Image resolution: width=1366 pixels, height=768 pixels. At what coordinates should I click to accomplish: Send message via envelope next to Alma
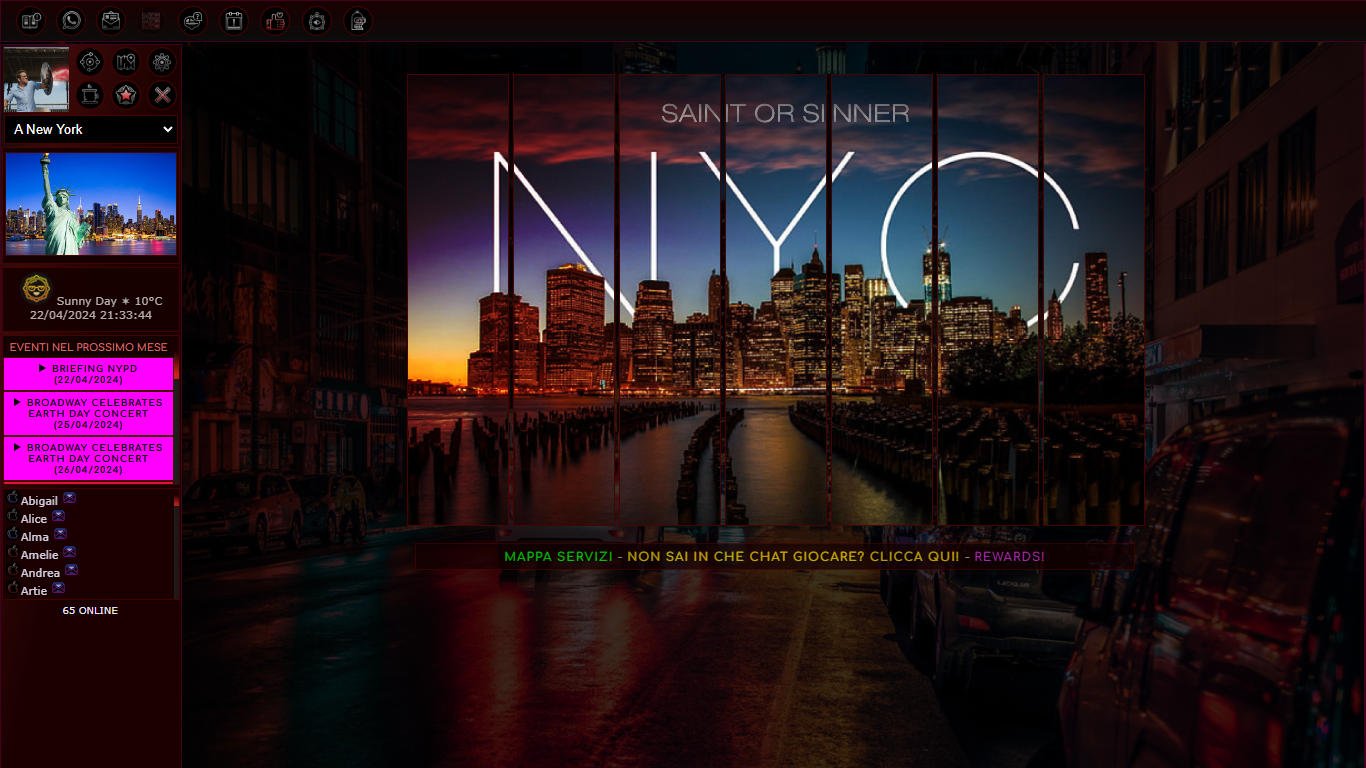60,534
